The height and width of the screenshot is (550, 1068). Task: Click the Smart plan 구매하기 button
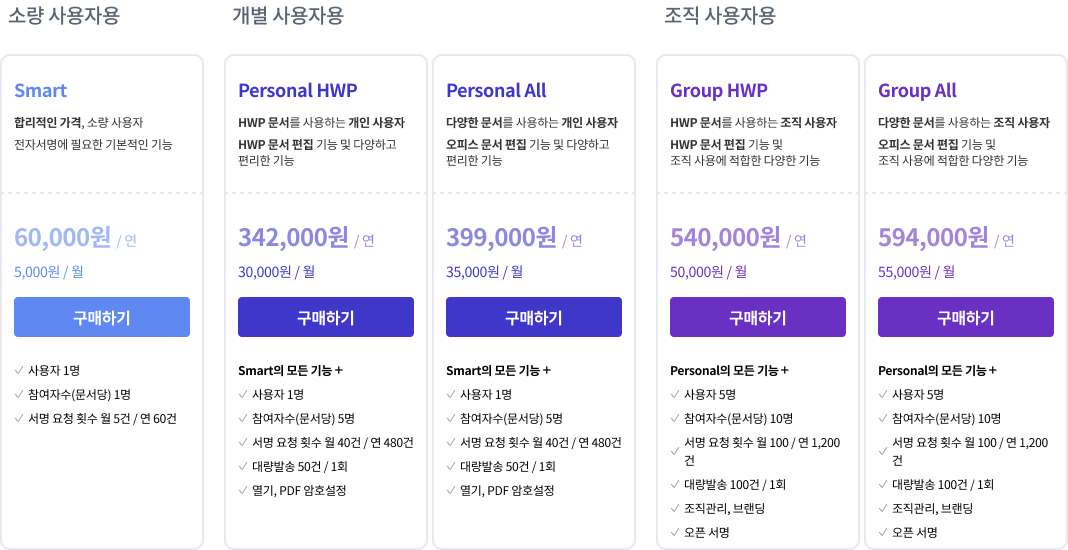click(x=102, y=317)
